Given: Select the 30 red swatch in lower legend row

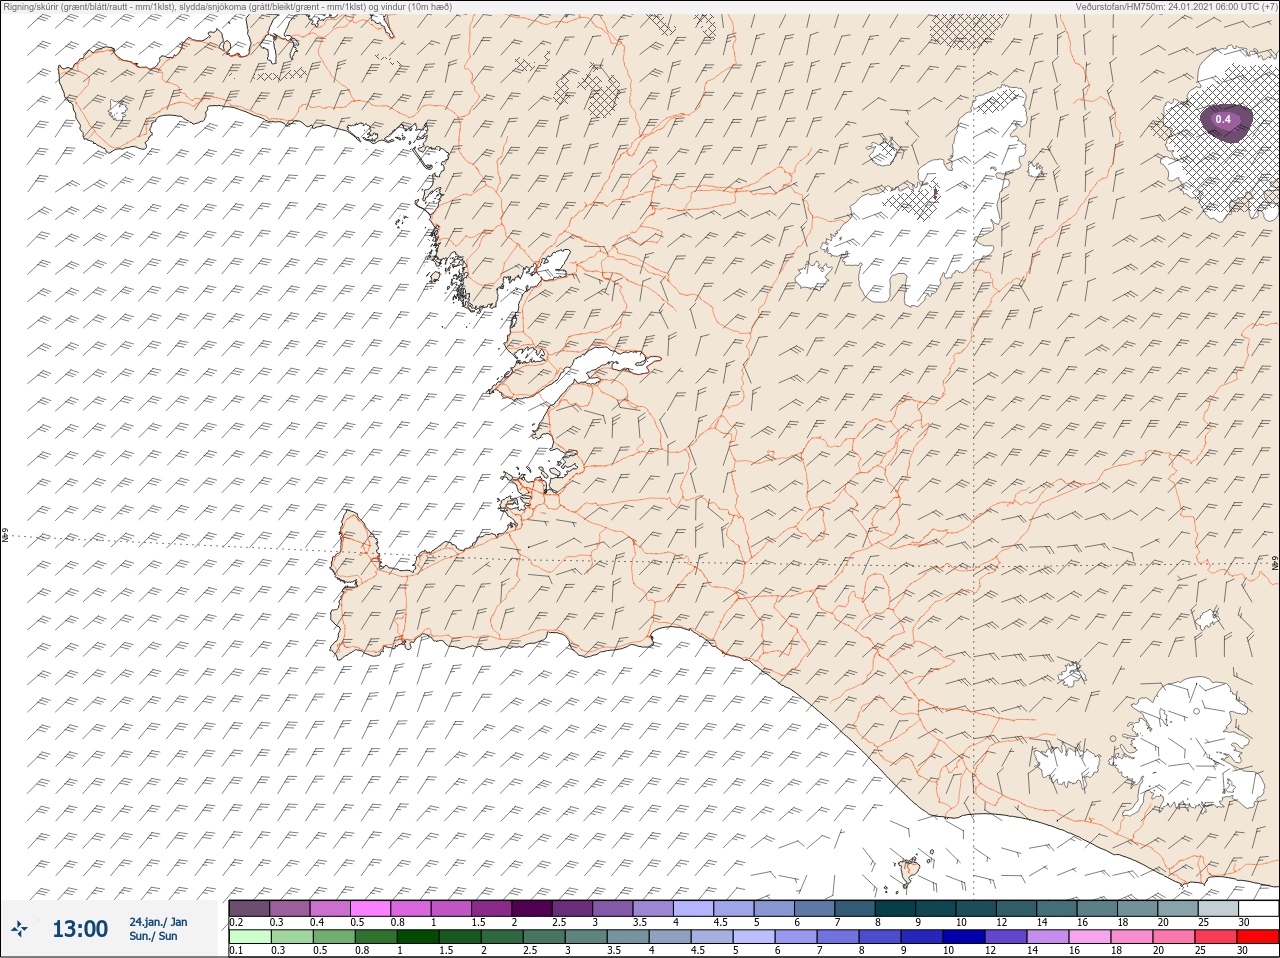Looking at the screenshot, I should point(1258,937).
